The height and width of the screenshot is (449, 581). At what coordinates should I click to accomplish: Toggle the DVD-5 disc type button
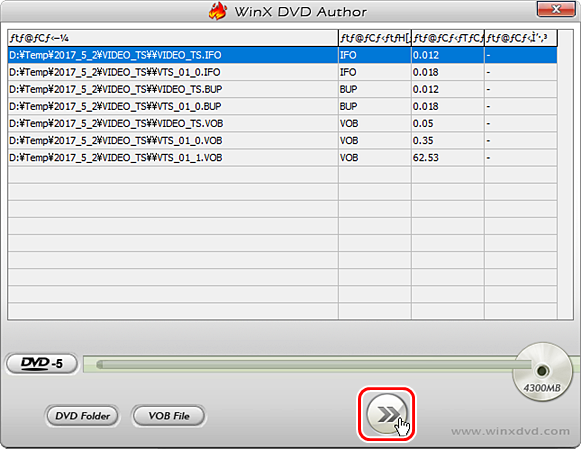(42, 363)
